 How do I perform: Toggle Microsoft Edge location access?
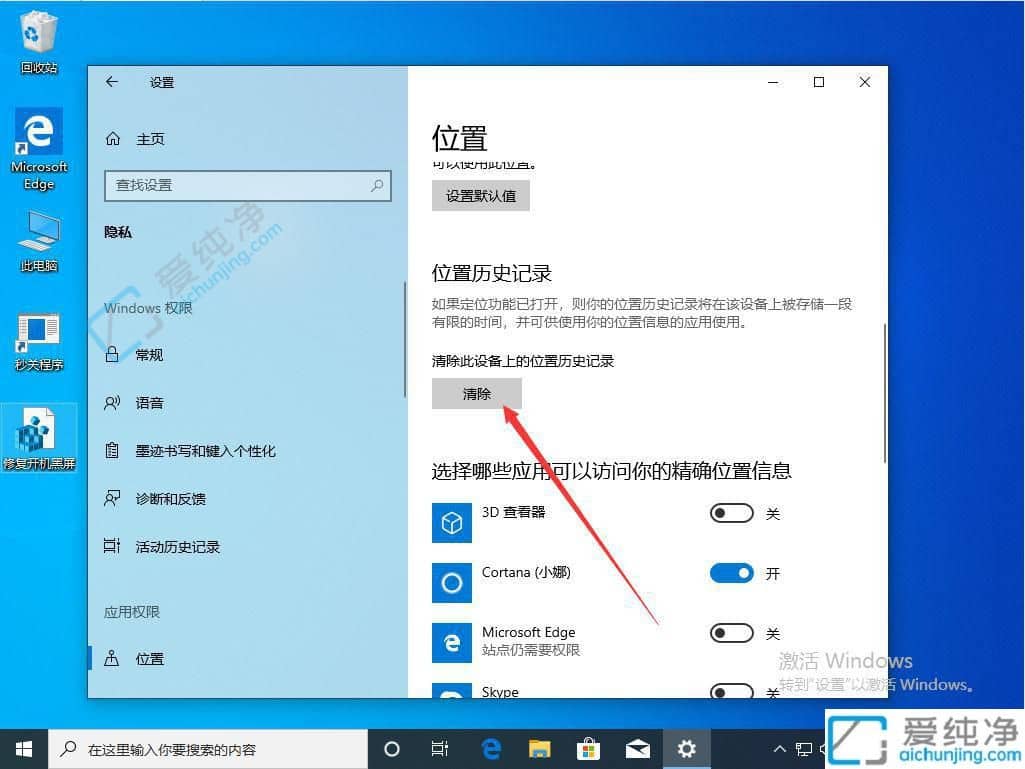[x=731, y=633]
